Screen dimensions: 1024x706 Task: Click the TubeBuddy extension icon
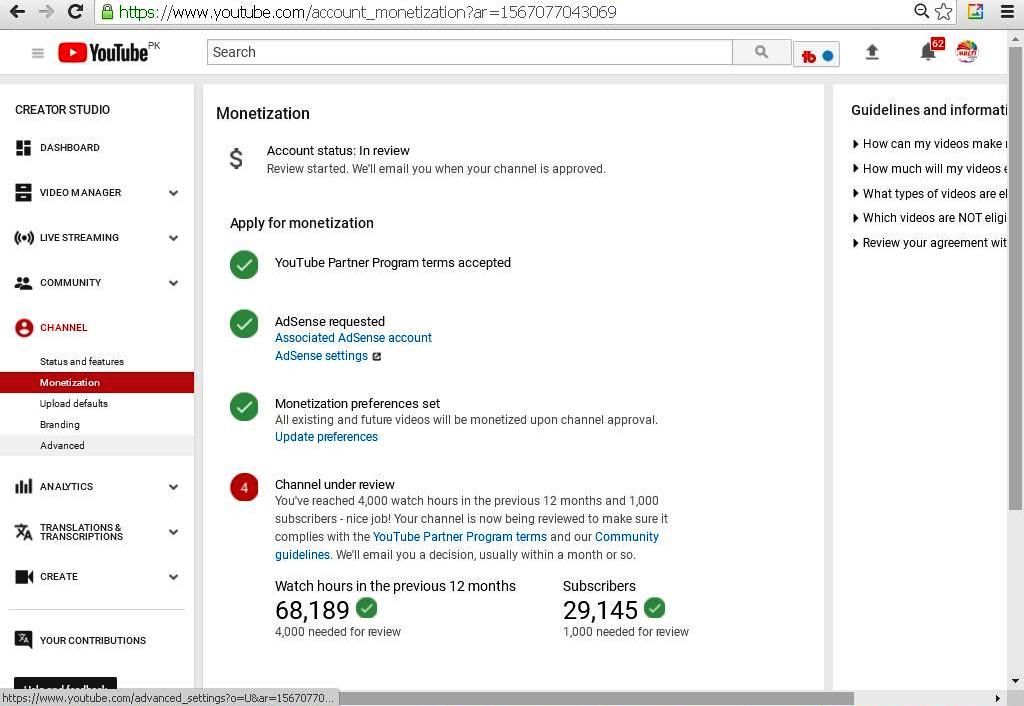[x=817, y=56]
